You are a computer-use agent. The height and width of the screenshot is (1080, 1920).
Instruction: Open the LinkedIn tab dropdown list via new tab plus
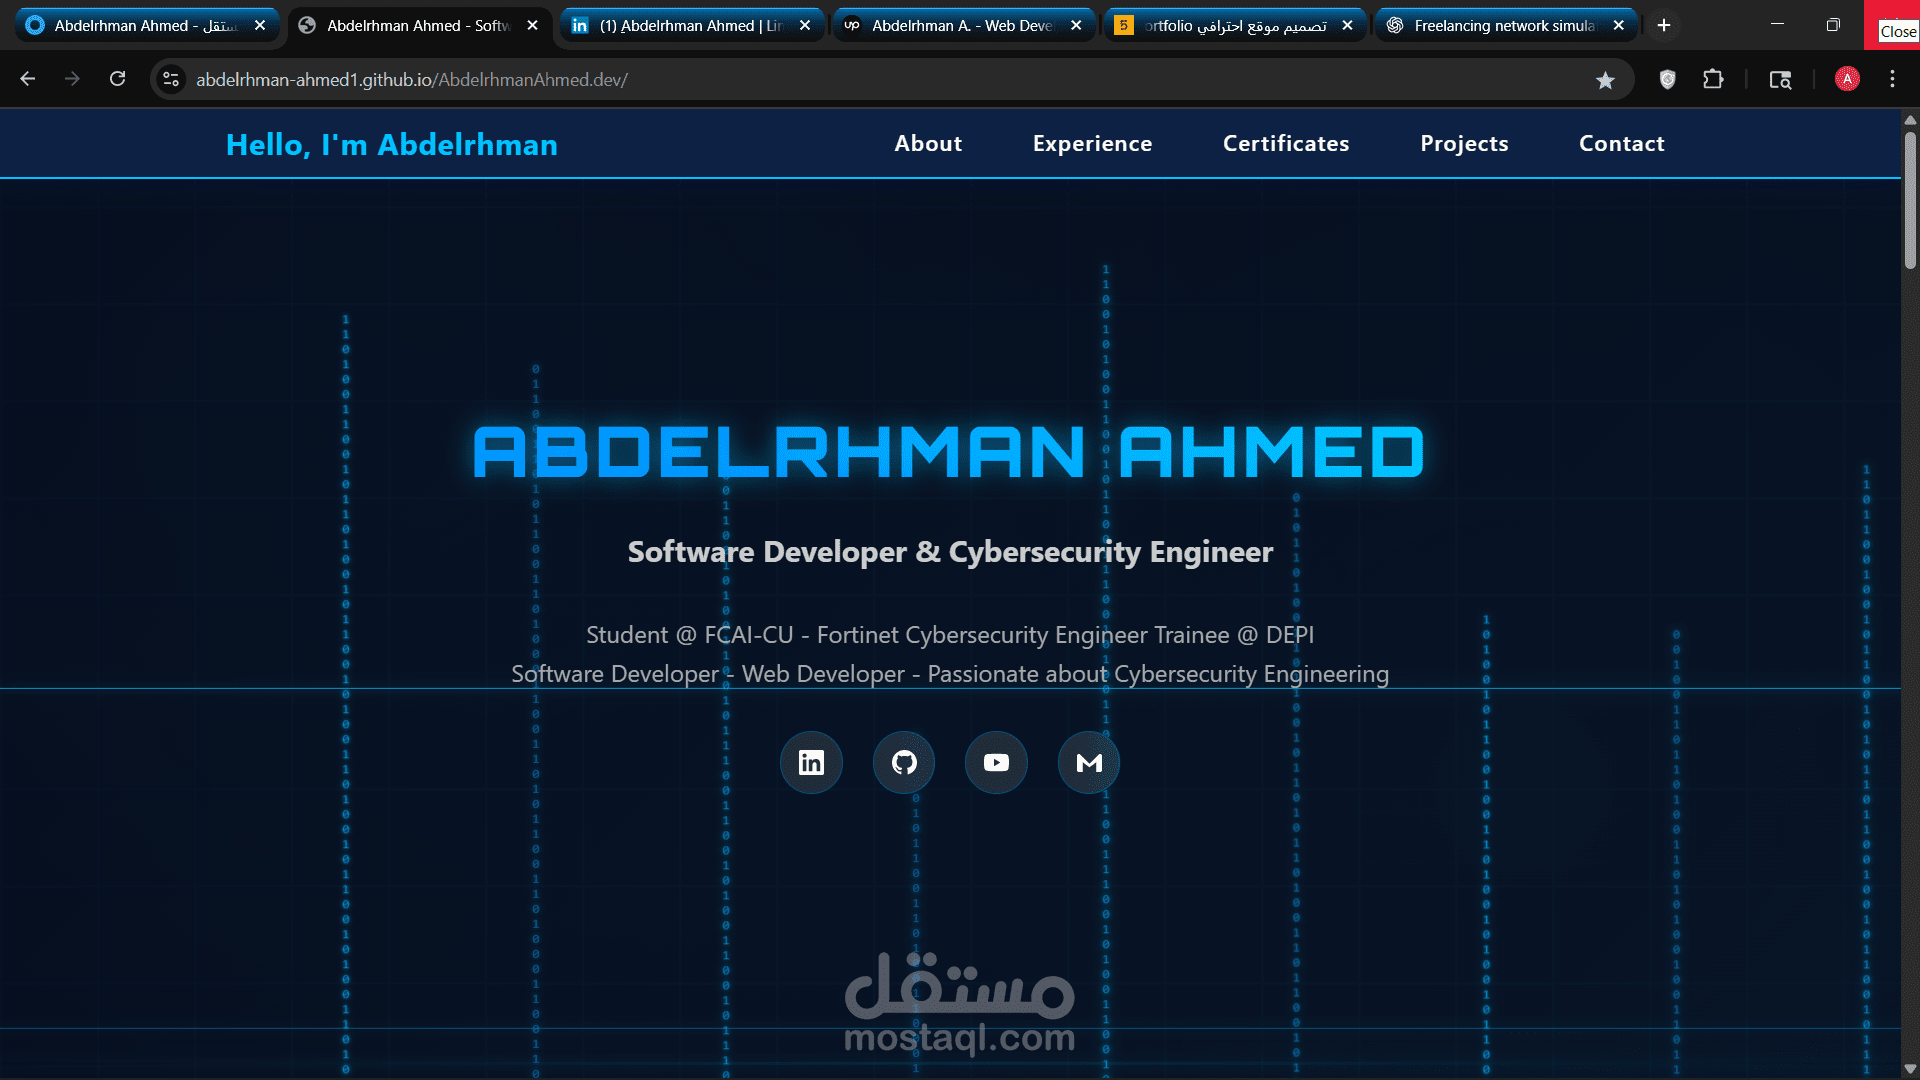click(x=1663, y=25)
